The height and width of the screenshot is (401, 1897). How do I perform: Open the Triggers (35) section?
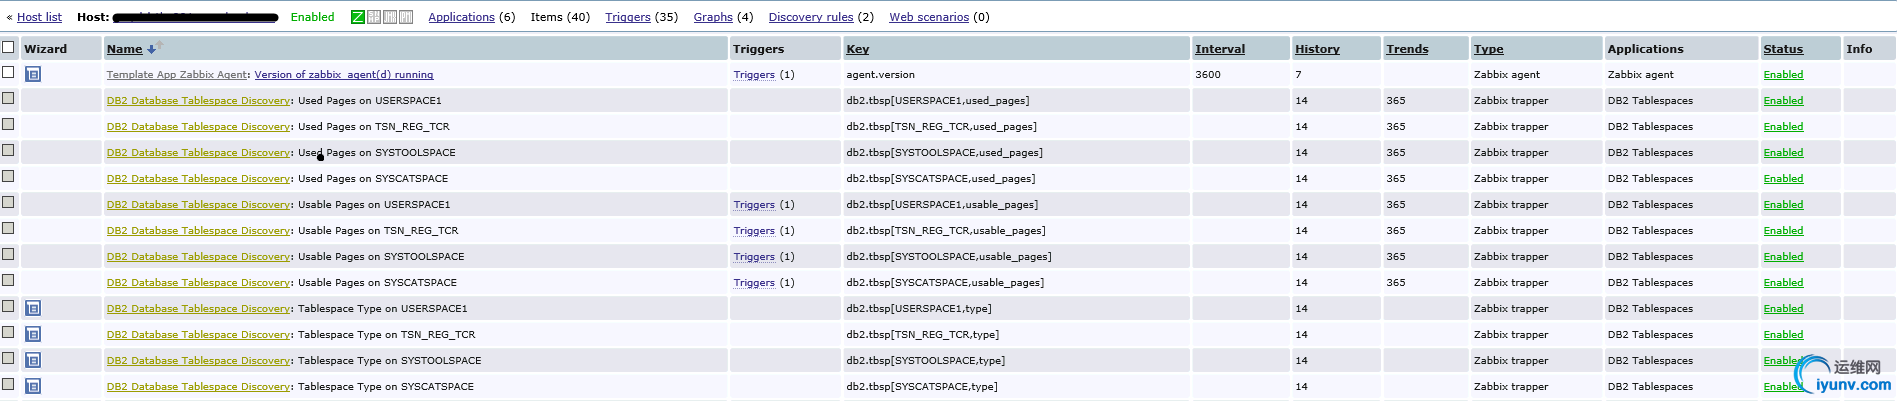pos(627,17)
